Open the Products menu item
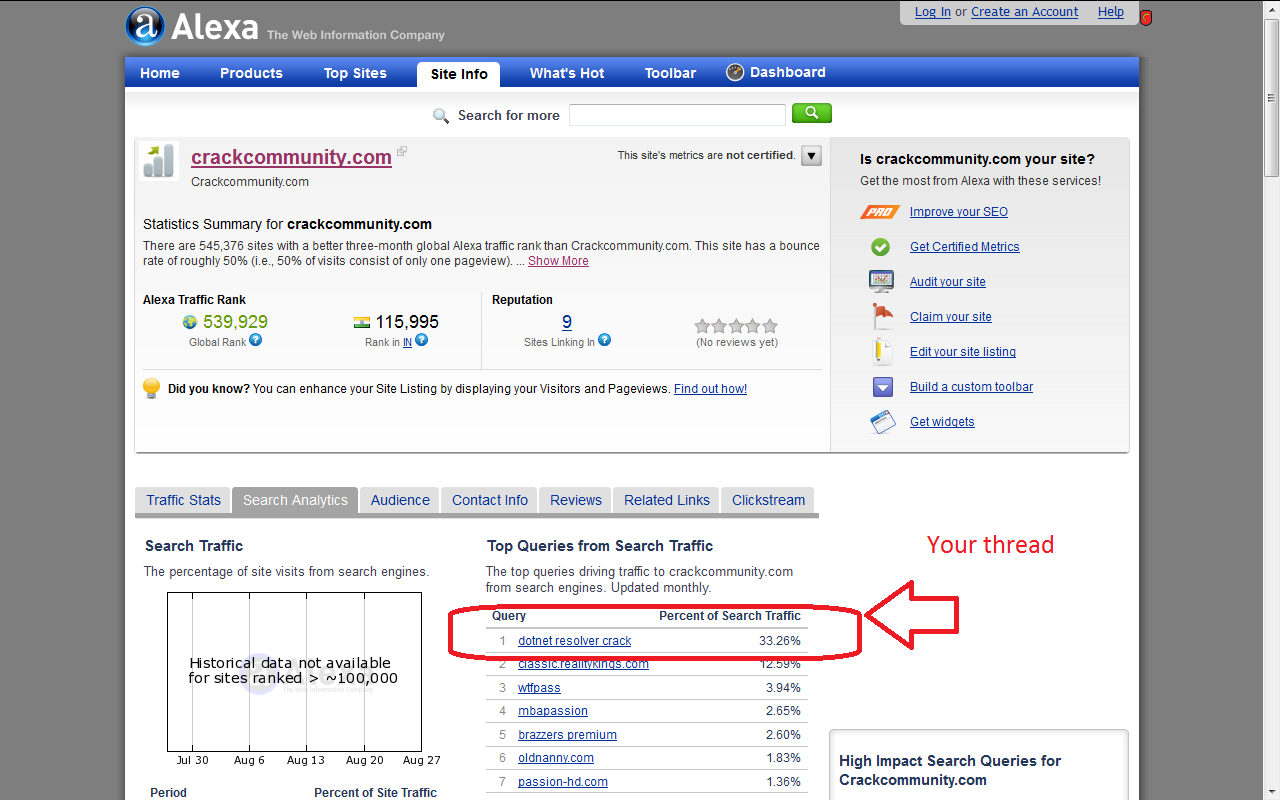This screenshot has width=1280, height=800. coord(251,73)
